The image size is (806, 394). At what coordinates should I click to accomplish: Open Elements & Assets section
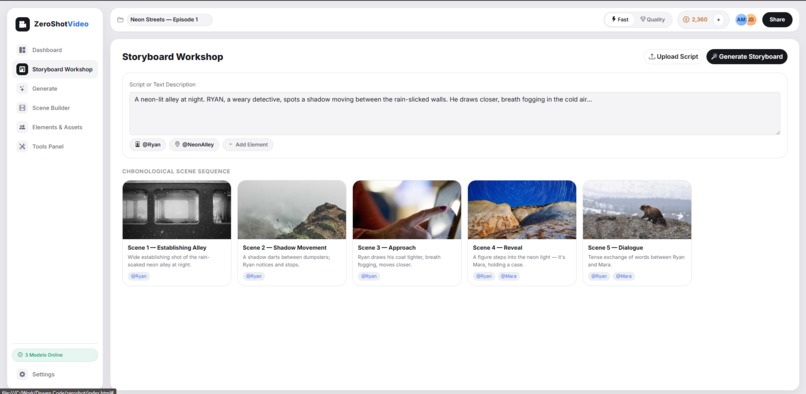tap(54, 127)
